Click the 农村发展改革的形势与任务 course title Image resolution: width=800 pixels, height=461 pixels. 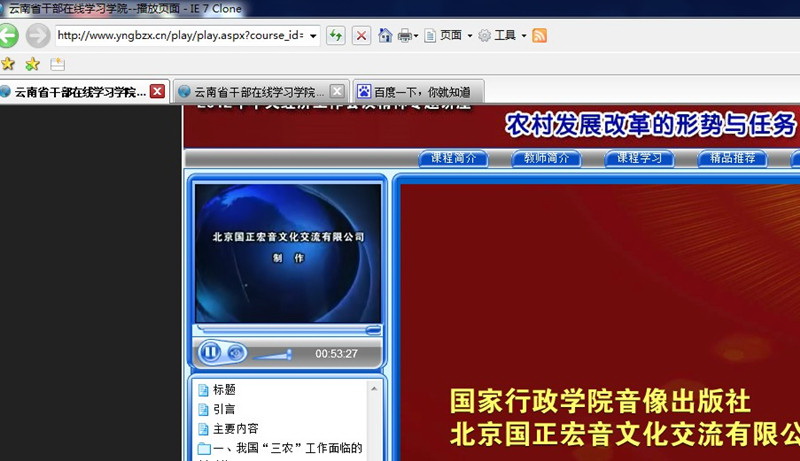point(650,125)
